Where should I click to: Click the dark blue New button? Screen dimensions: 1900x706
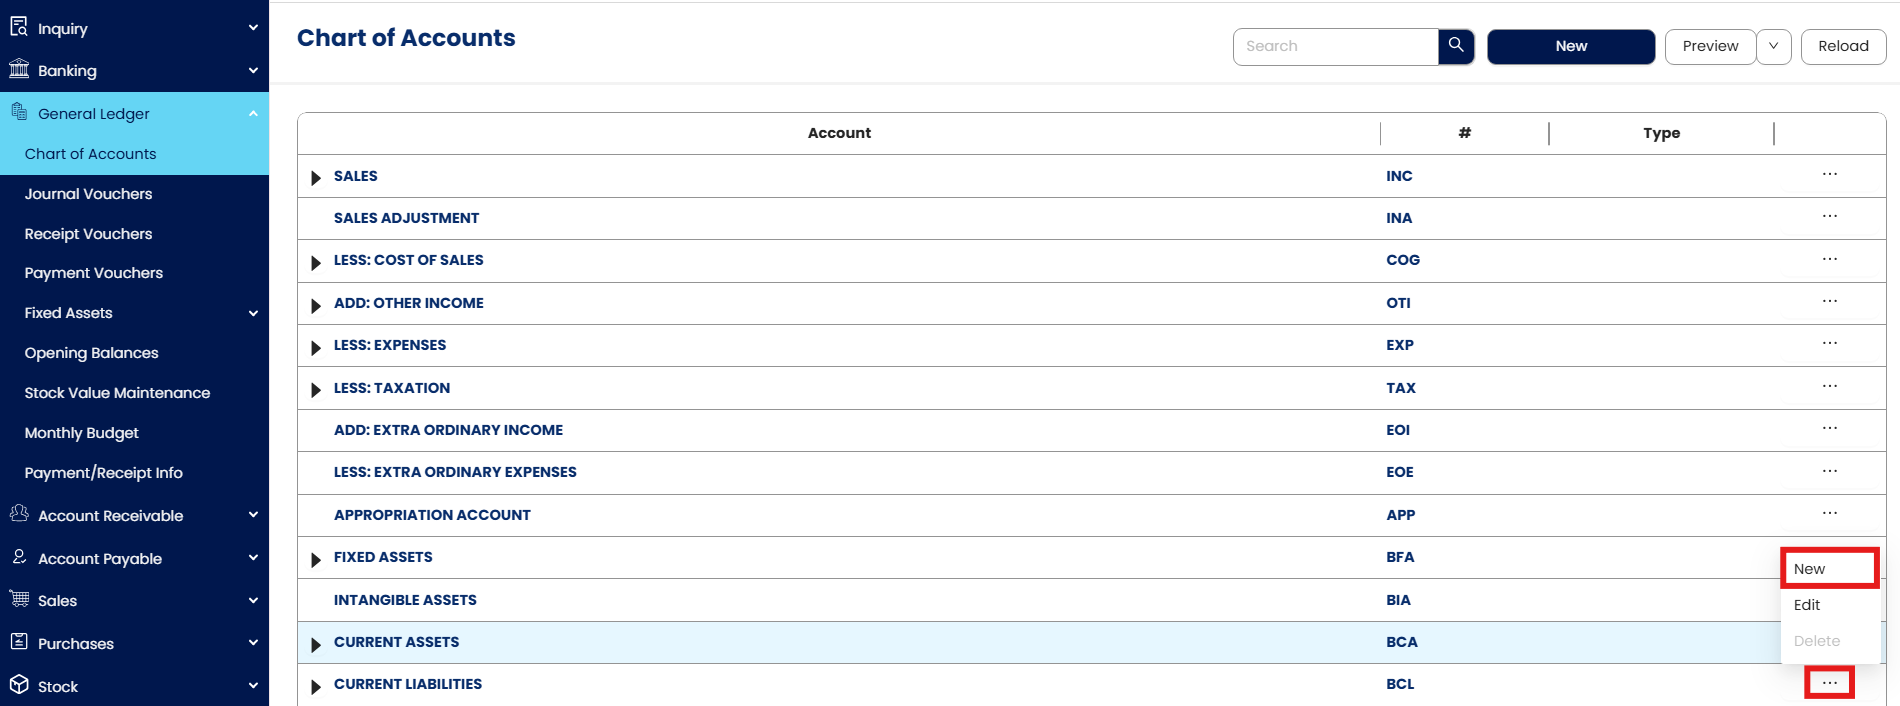pyautogui.click(x=1571, y=46)
